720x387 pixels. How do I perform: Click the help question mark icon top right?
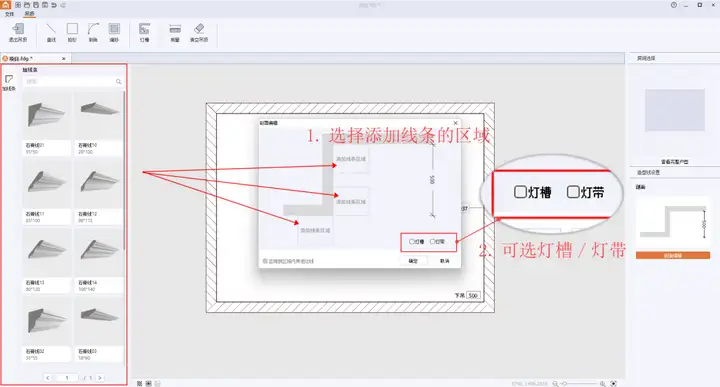pyautogui.click(x=674, y=5)
